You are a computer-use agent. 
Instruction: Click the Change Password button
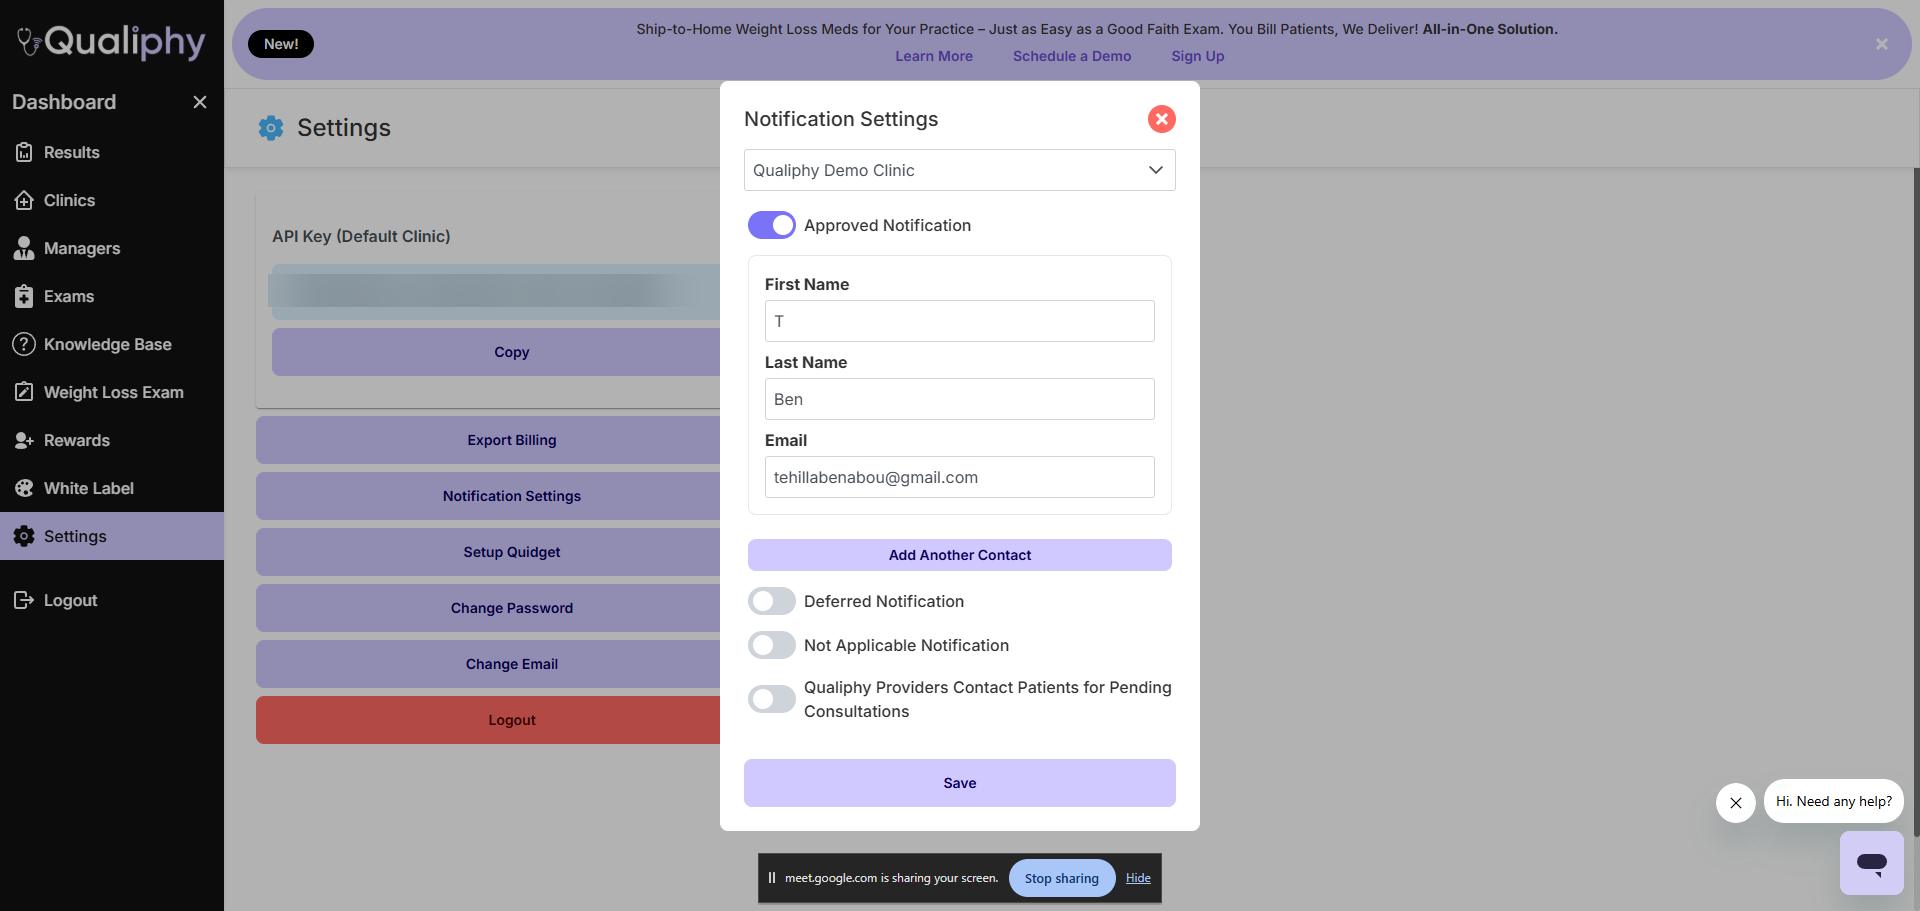pos(488,608)
